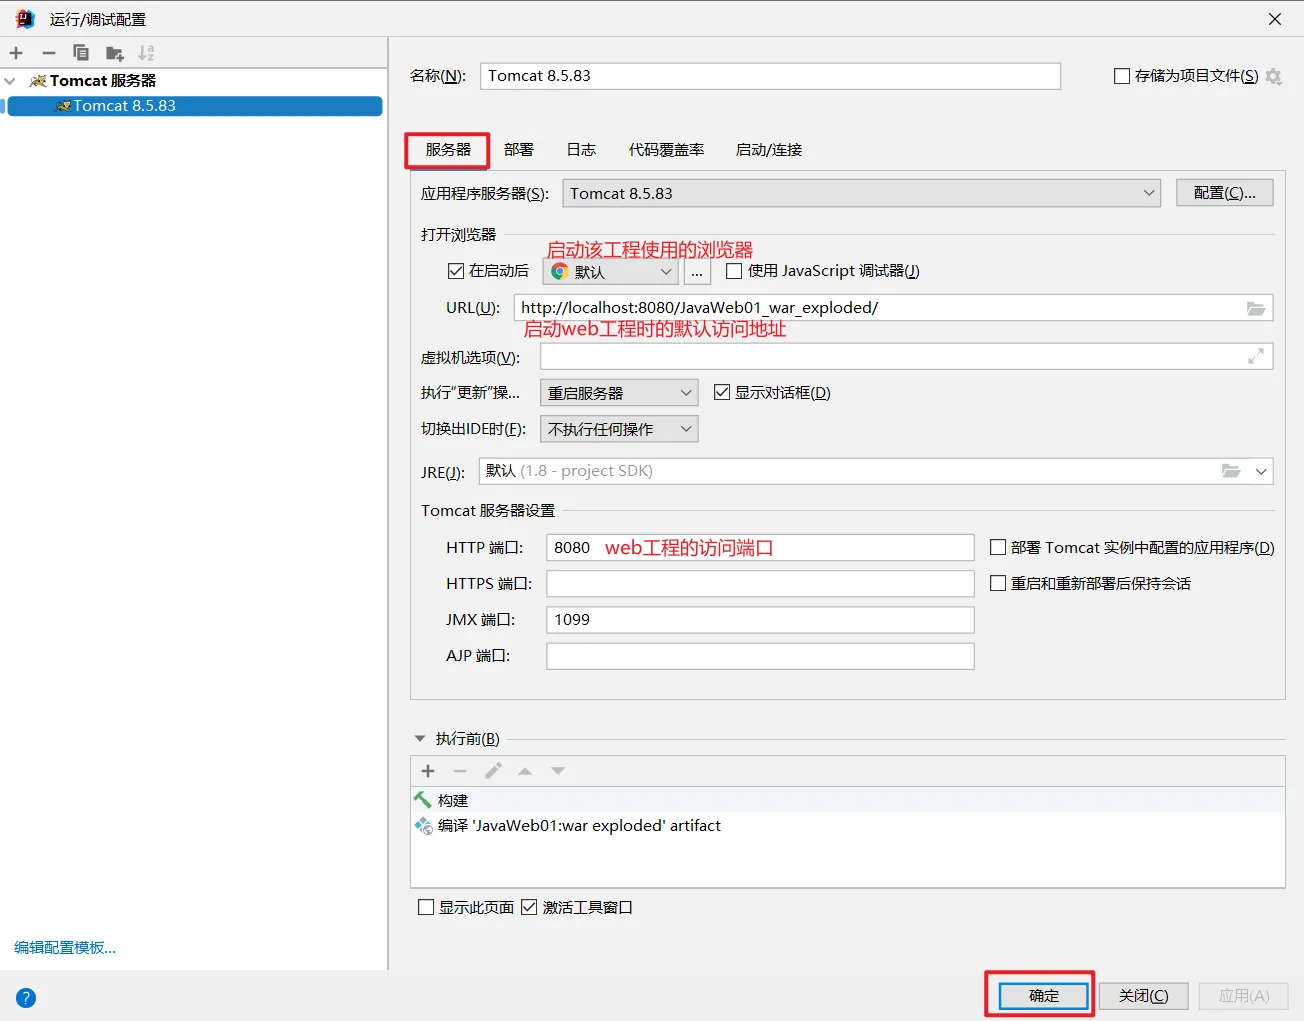
Task: Switch to the 服务器 tab
Action: point(448,150)
